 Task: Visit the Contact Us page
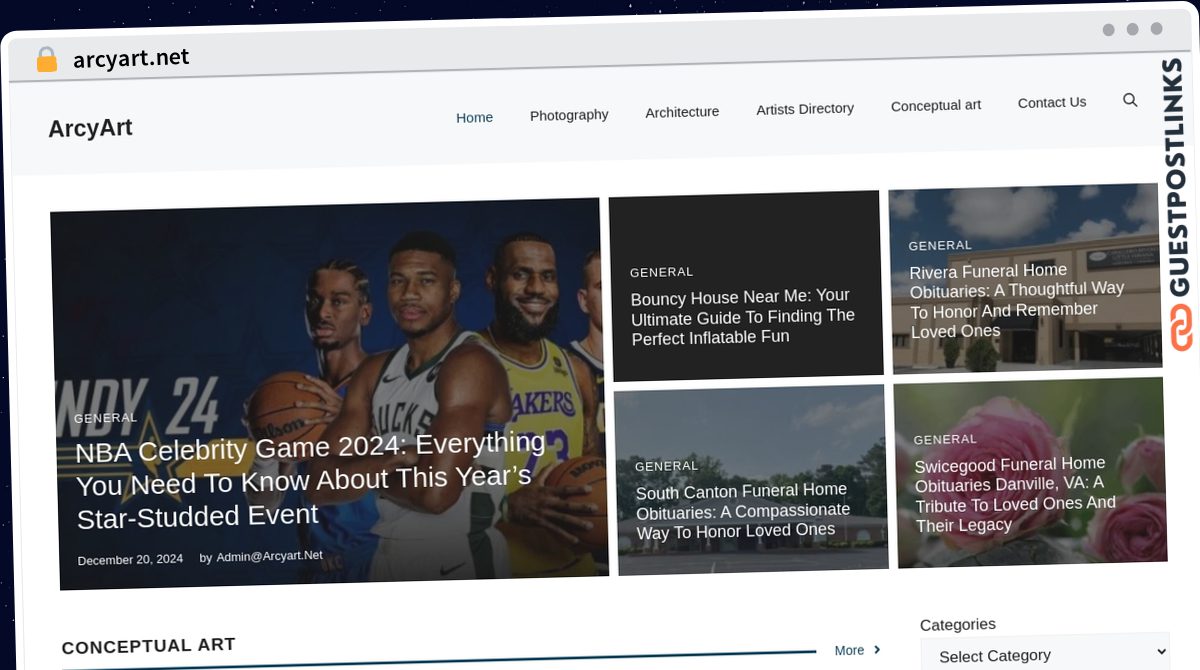[1052, 102]
